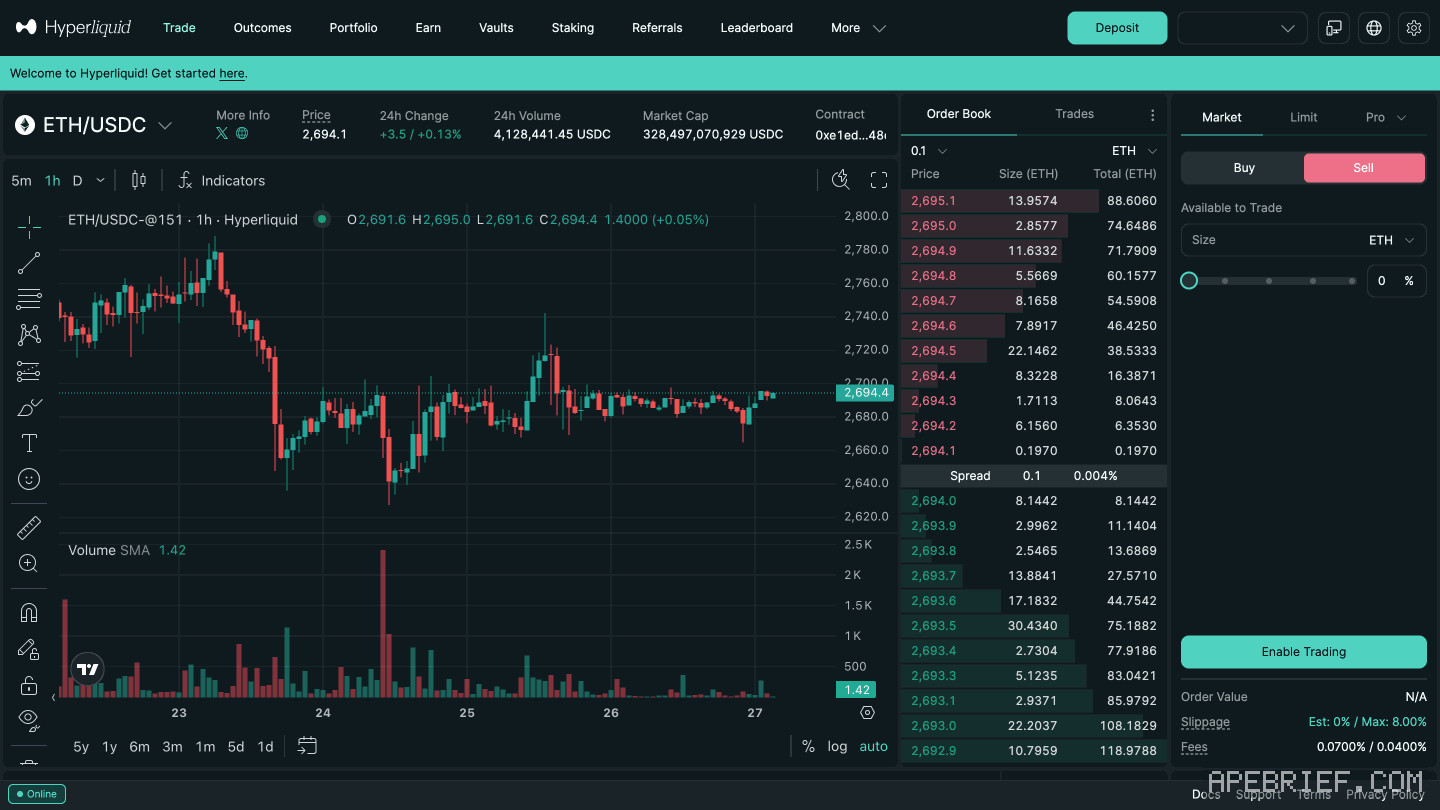The image size is (1440, 810).
Task: Activate the zoom in tool
Action: (29, 563)
